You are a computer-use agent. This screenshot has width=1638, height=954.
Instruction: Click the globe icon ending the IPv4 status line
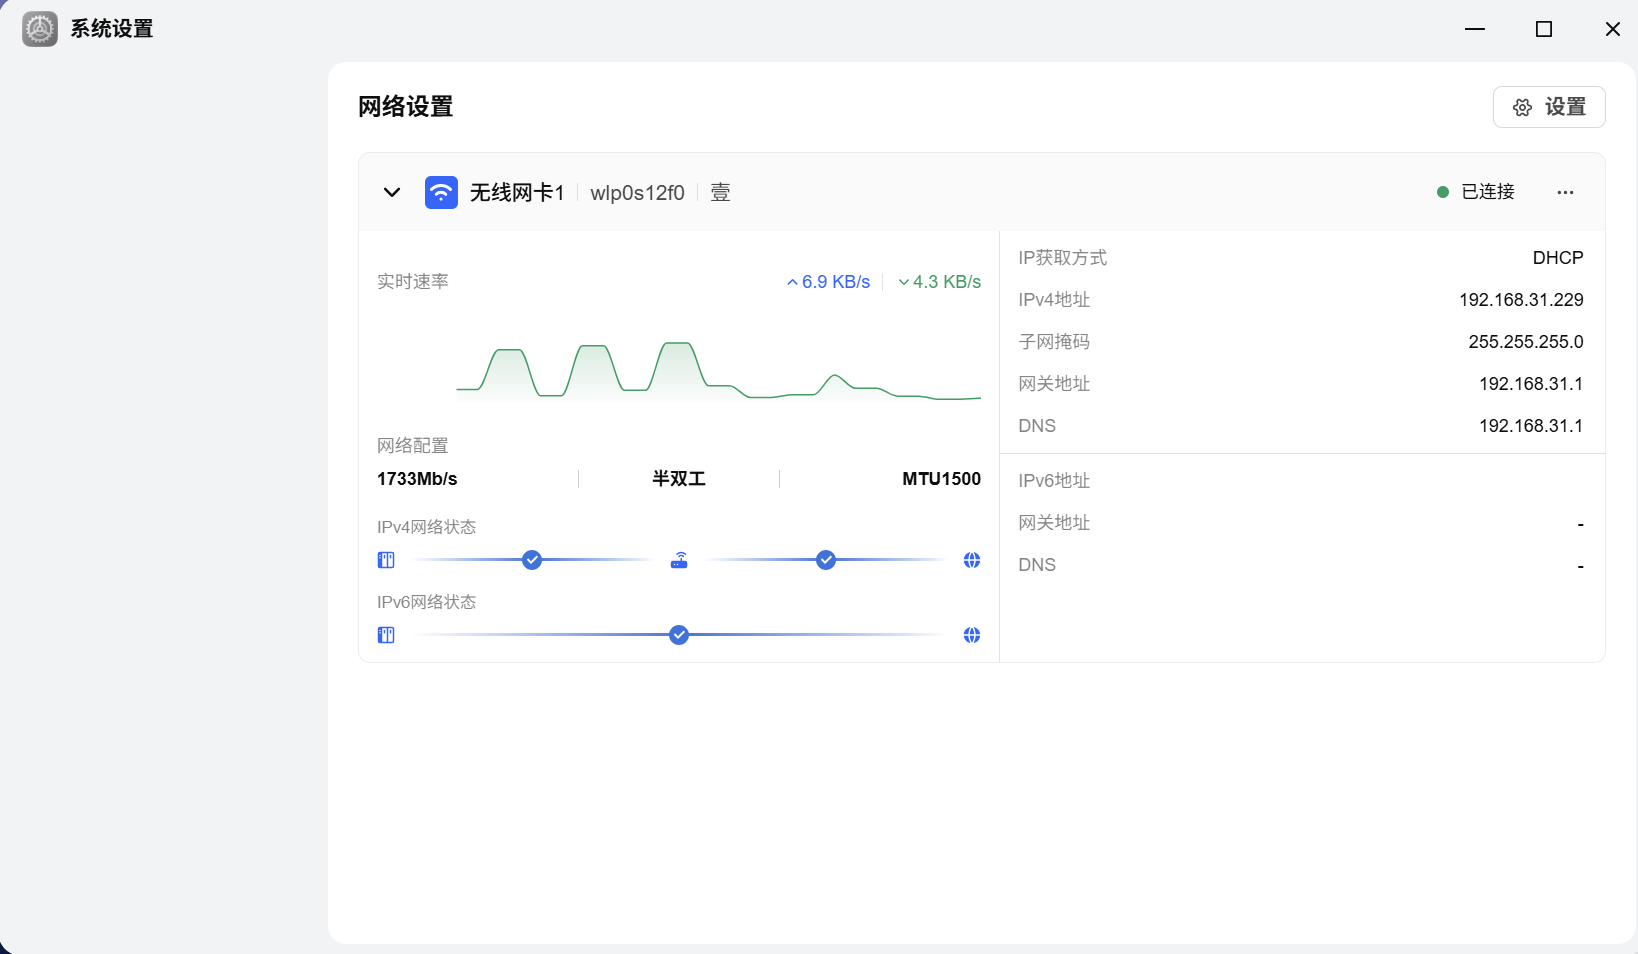(x=971, y=560)
